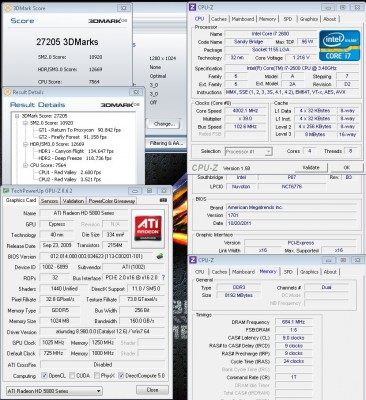Open the ATI Radeon HD 5800 Series dropdown
Viewport: 366px width, 400px height.
54,391
